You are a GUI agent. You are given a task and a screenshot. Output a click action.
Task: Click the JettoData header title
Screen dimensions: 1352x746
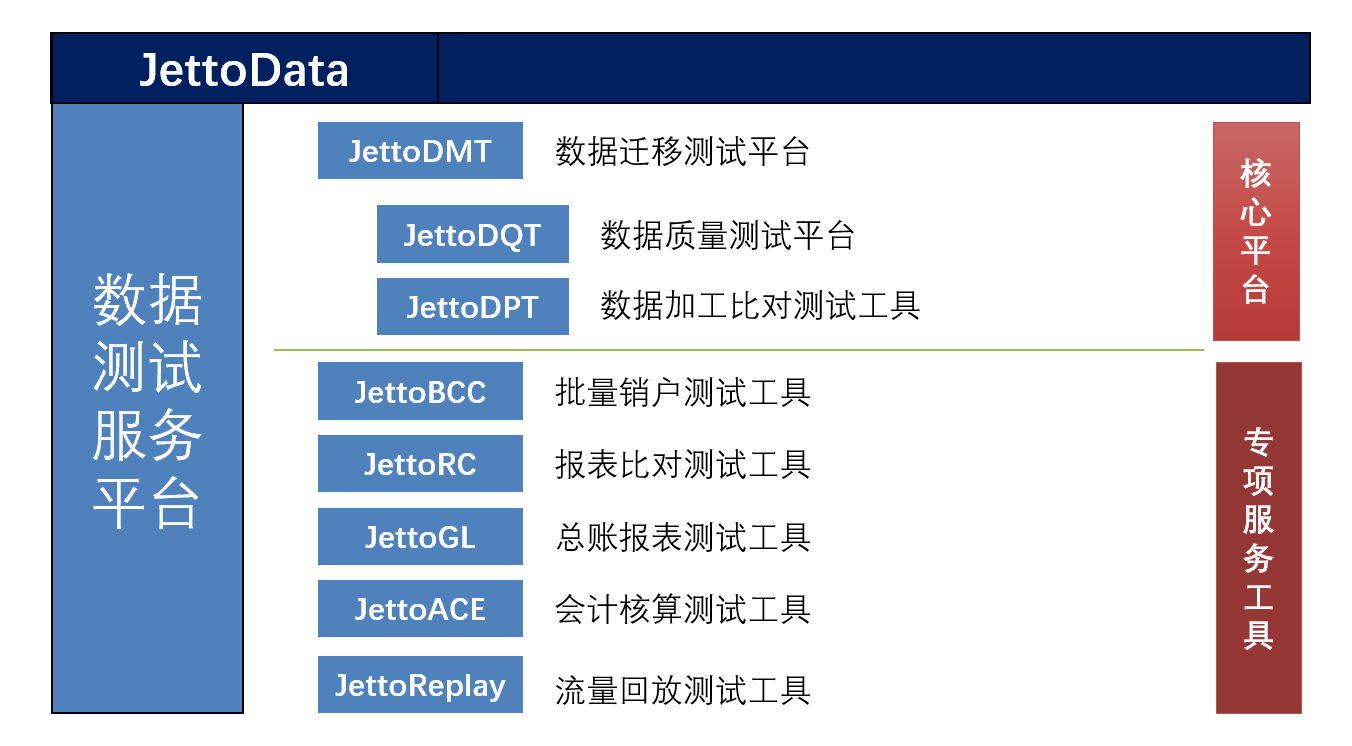244,70
